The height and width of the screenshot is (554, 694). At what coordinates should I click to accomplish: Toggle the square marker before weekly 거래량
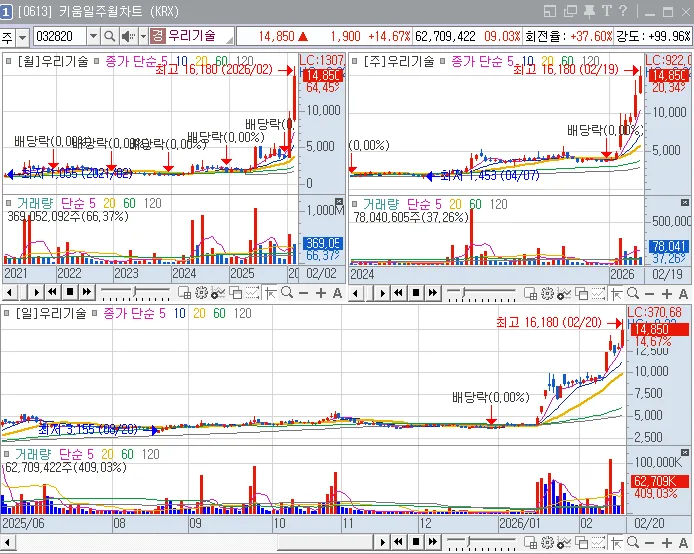pos(355,204)
